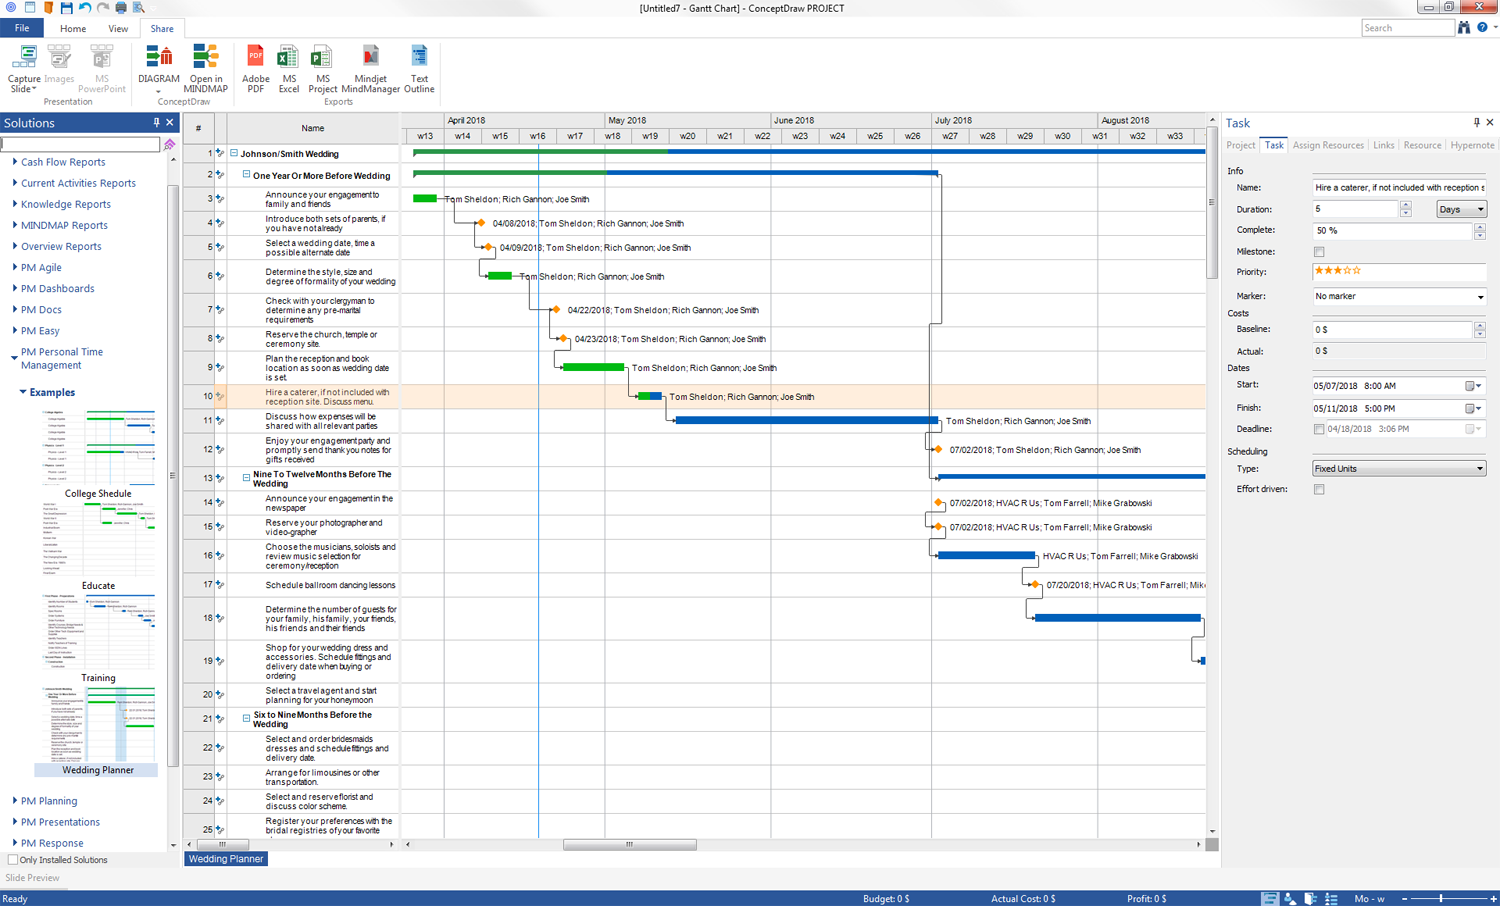Open the DIAGRAM export icon
Image resolution: width=1500 pixels, height=906 pixels.
pyautogui.click(x=158, y=60)
